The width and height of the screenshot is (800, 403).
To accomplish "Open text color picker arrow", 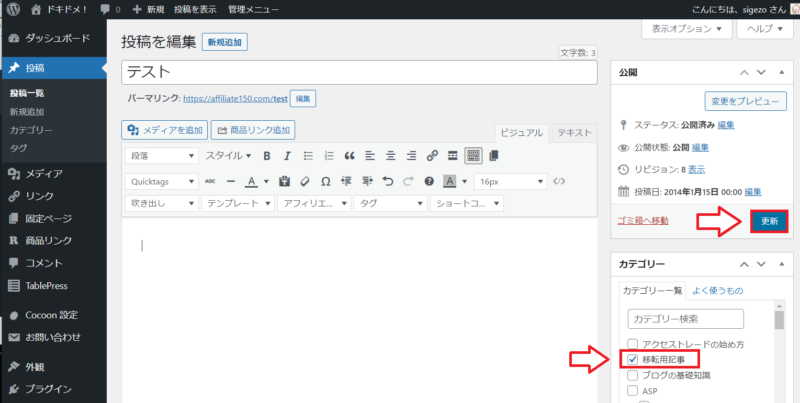I will 266,181.
